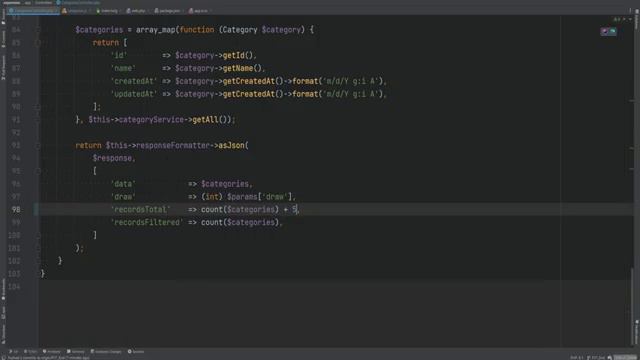The image size is (640, 360).
Task: Click responseFormatter property reference
Action: point(173,145)
